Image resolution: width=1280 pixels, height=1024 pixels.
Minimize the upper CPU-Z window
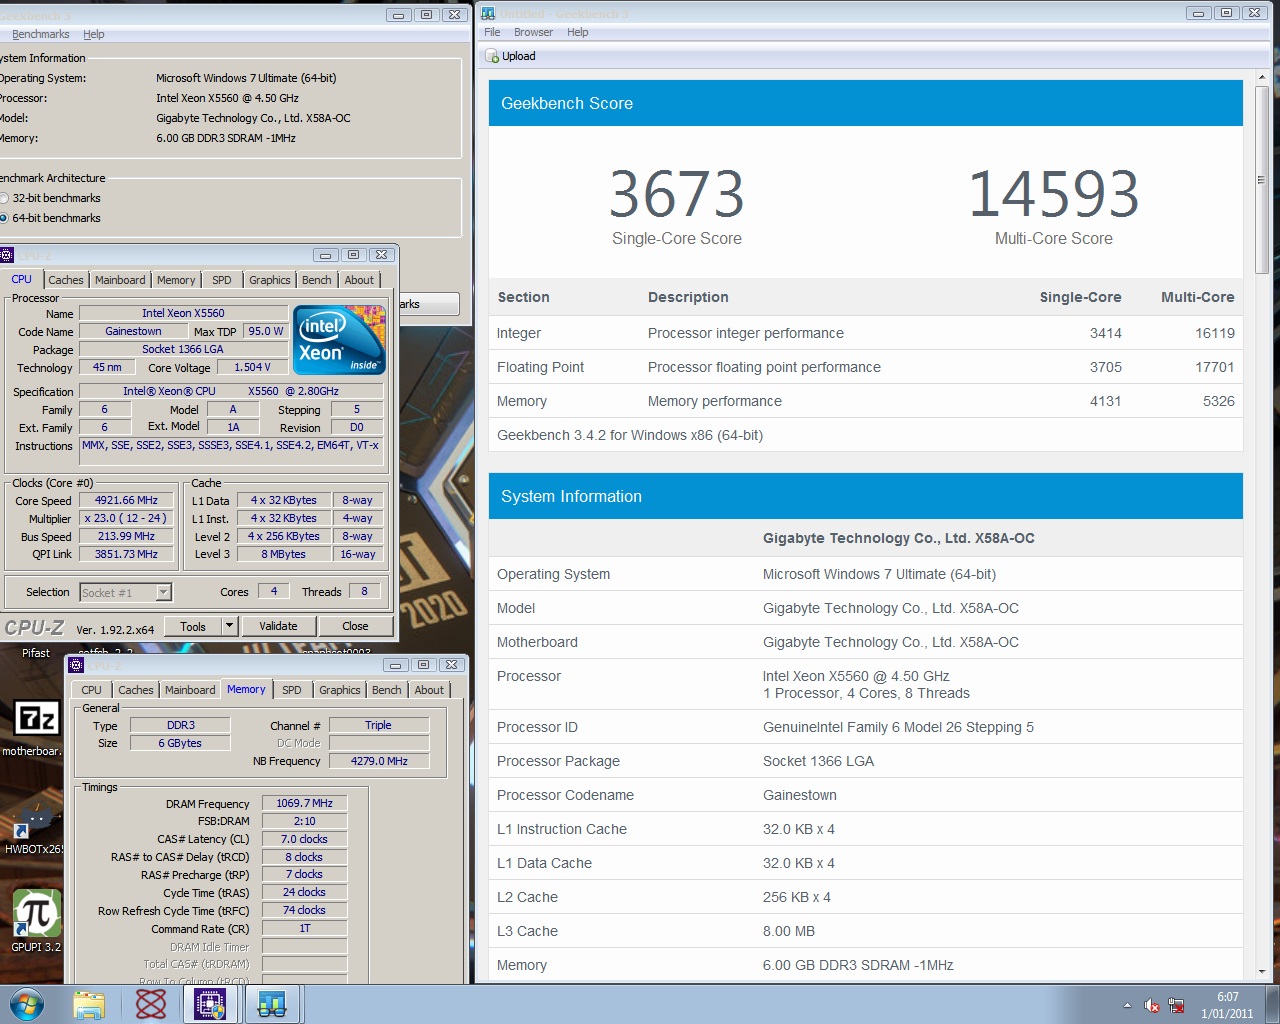pos(326,255)
